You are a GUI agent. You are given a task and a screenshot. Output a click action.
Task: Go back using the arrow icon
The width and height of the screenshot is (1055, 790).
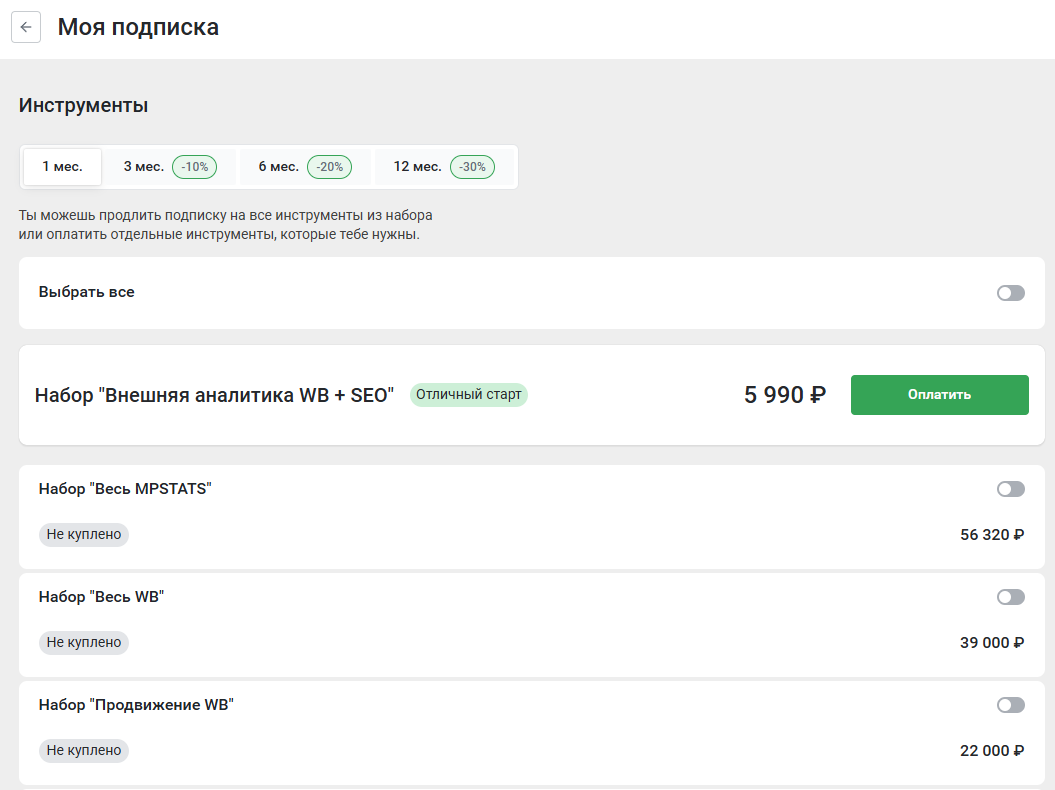(x=26, y=27)
